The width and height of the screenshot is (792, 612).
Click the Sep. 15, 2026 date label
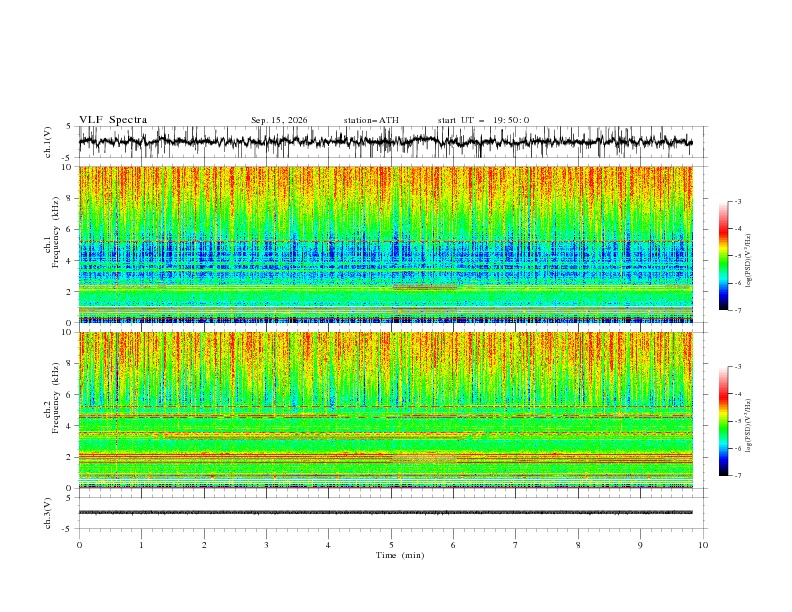pyautogui.click(x=279, y=120)
